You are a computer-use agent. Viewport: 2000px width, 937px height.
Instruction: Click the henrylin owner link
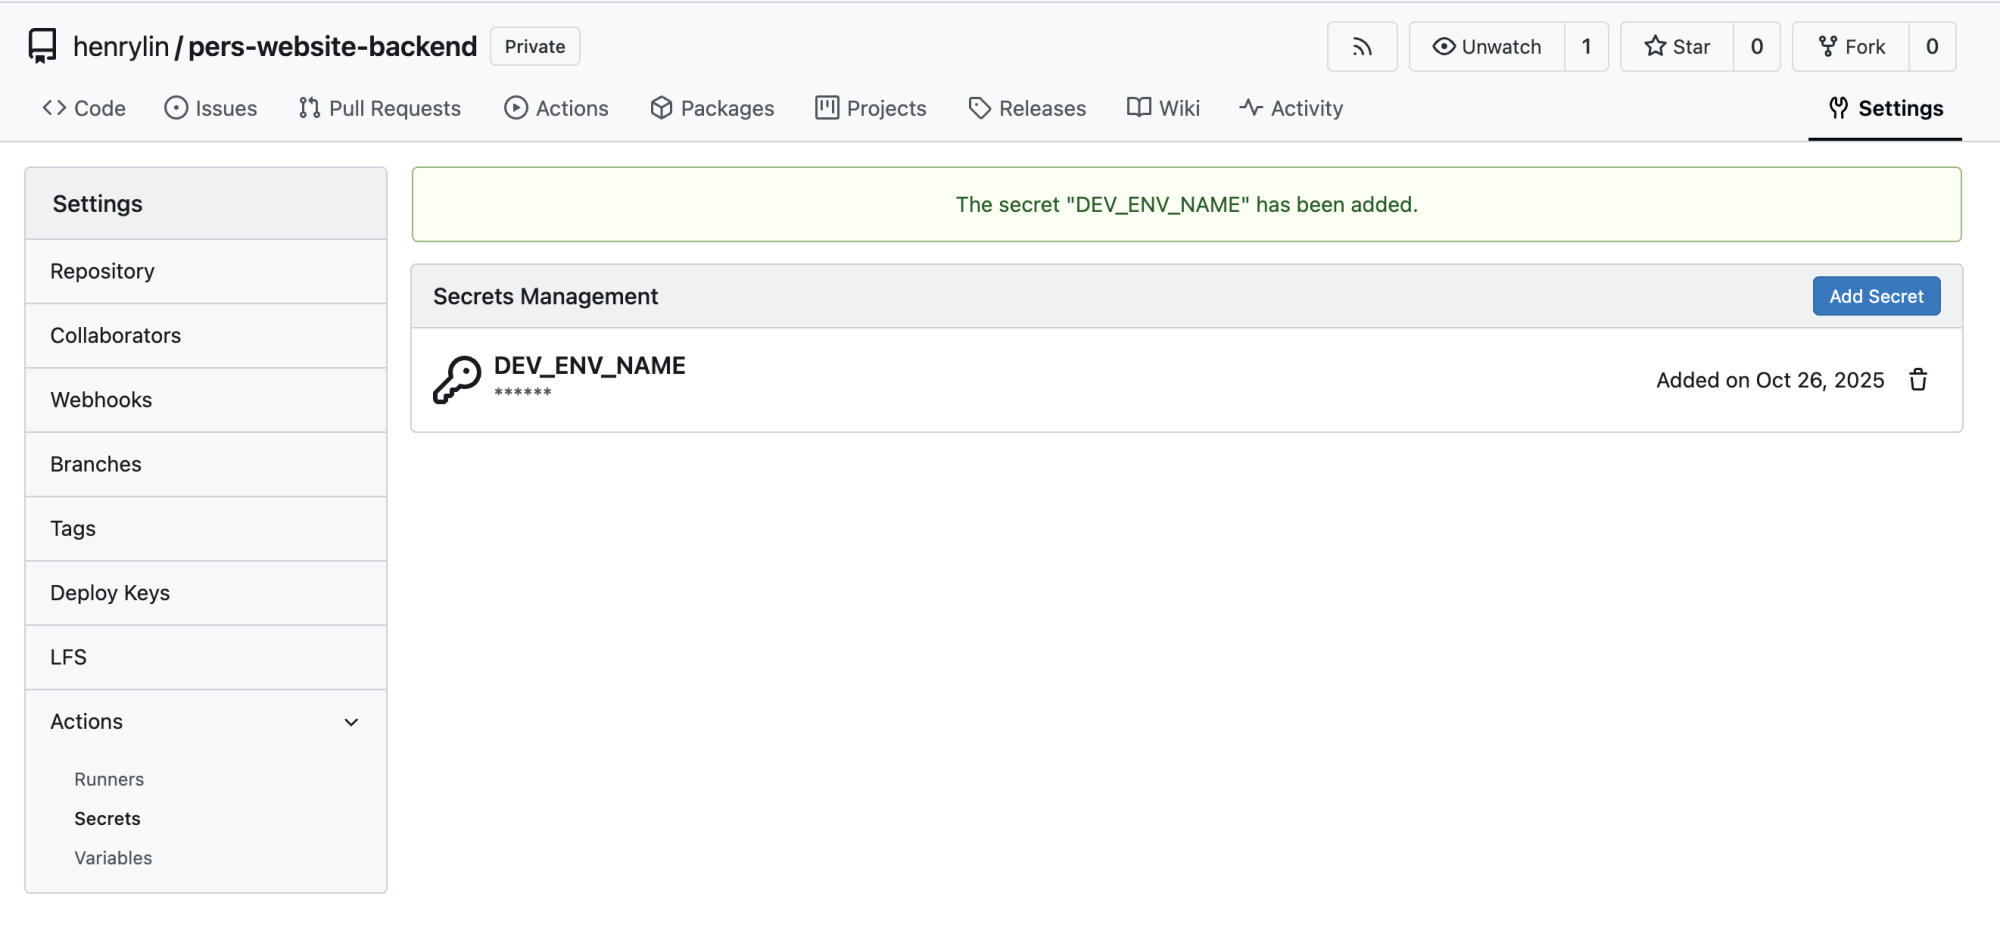pyautogui.click(x=121, y=47)
